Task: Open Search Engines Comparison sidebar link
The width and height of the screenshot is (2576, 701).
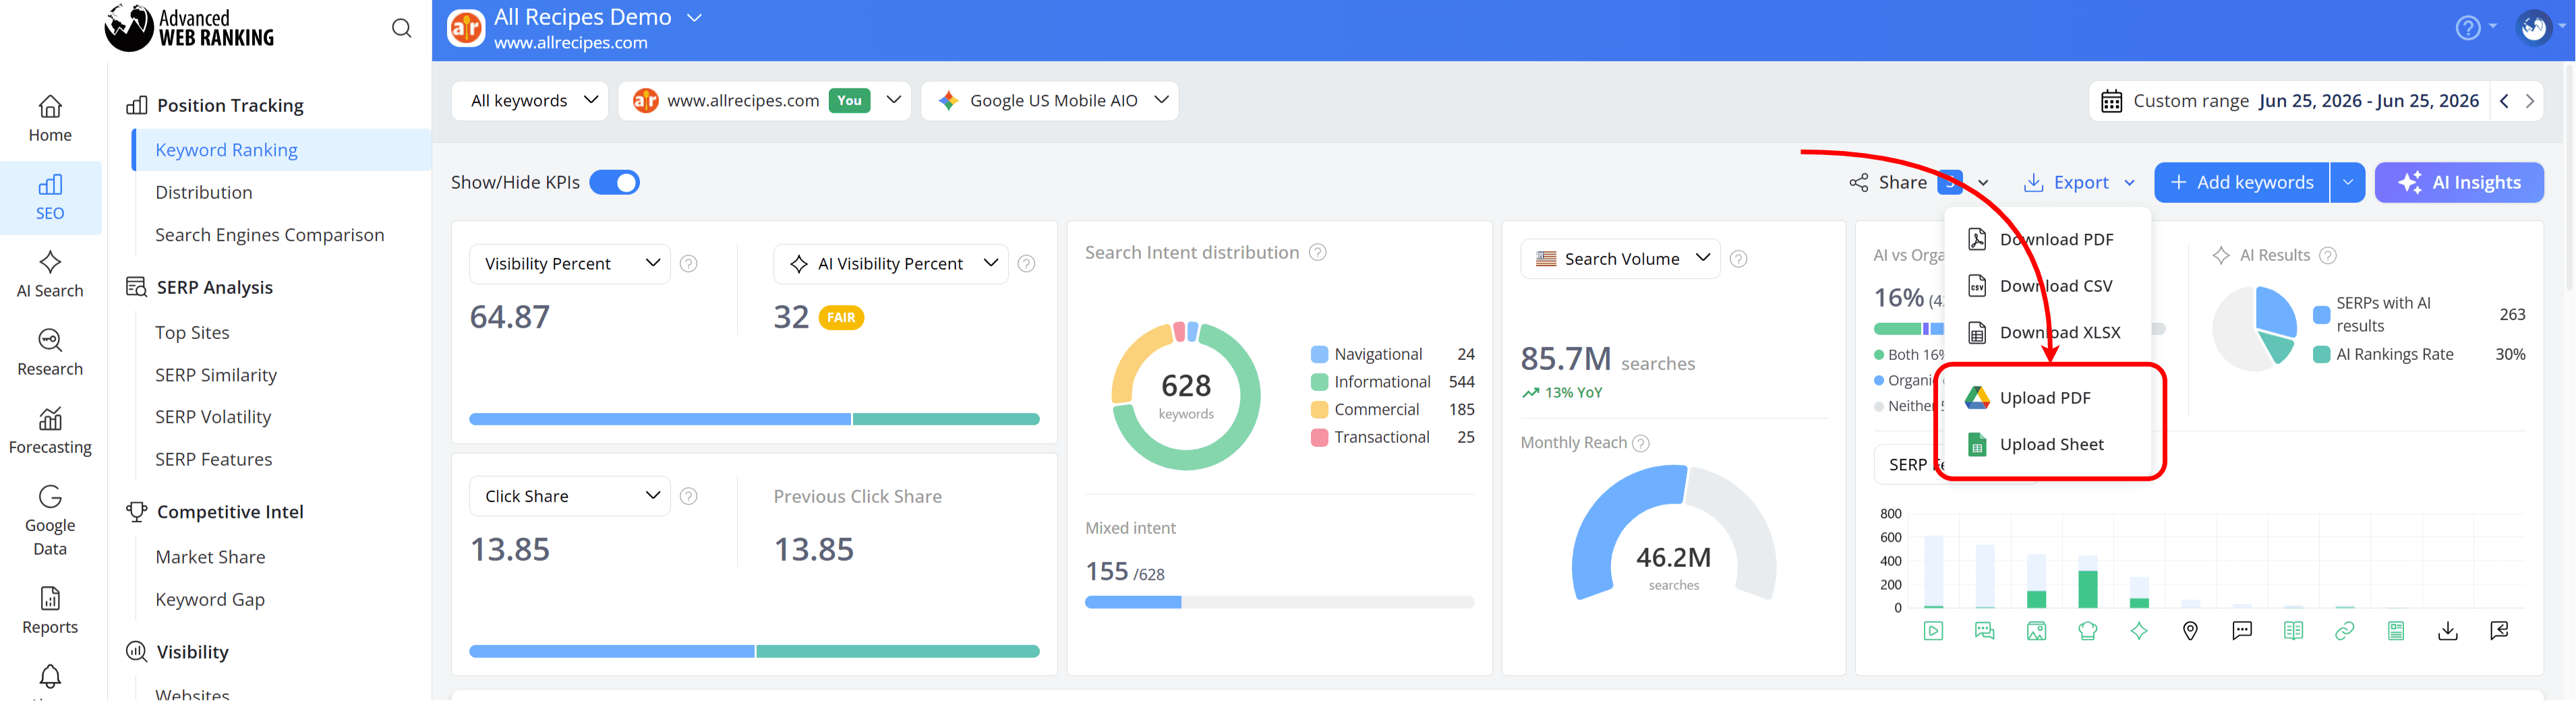Action: 270,235
